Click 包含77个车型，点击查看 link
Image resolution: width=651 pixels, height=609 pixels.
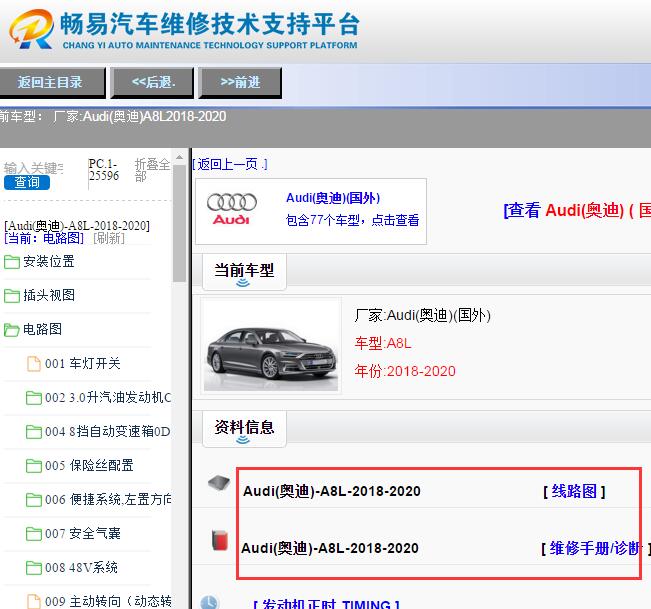pos(352,220)
